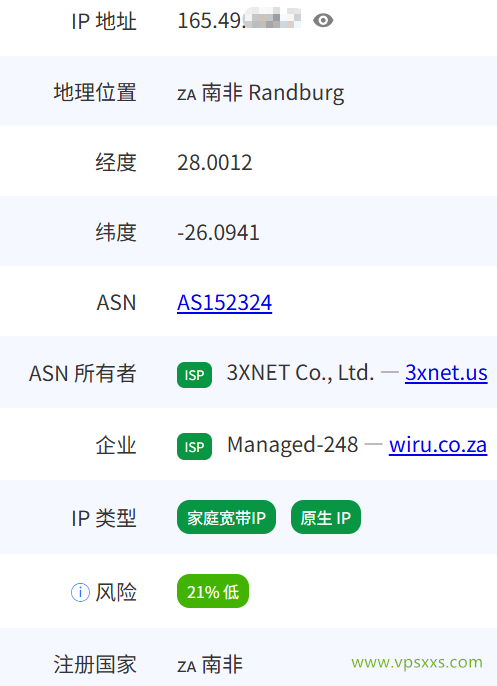The width and height of the screenshot is (497, 686).
Task: Click the ISP badge next to Managed-248
Action: click(x=194, y=447)
